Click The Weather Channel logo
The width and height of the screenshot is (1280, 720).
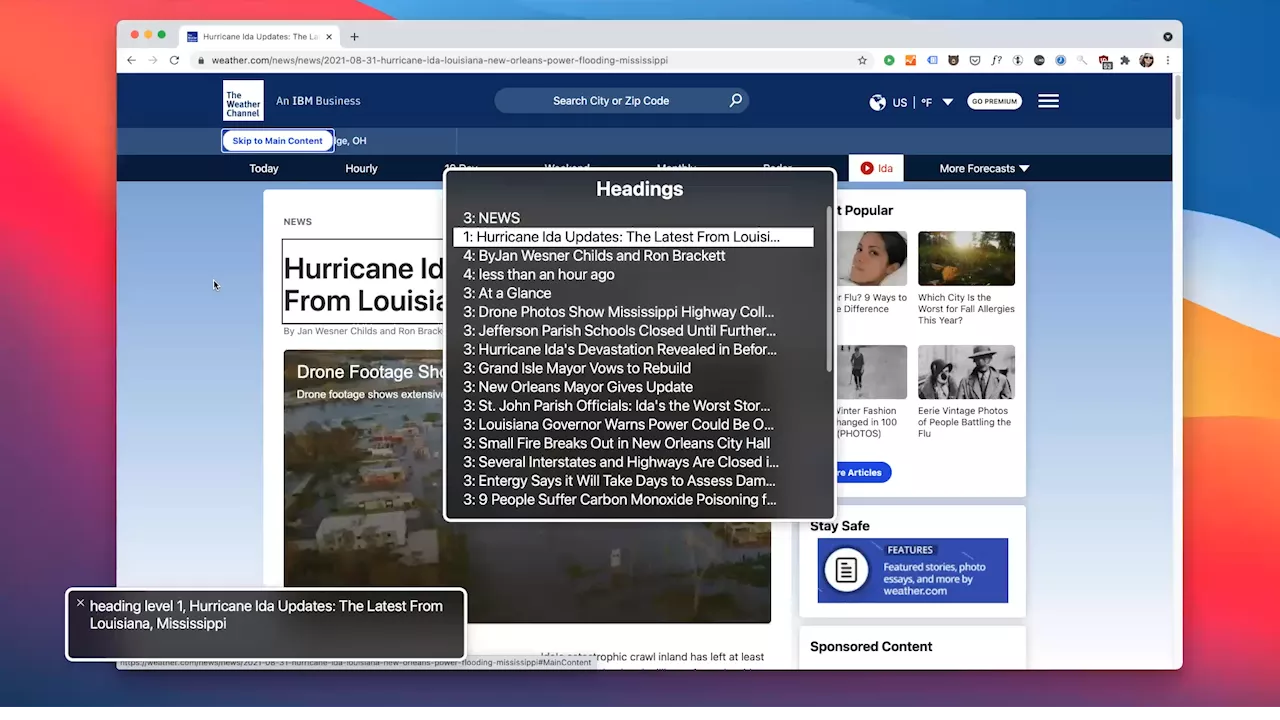click(x=243, y=100)
